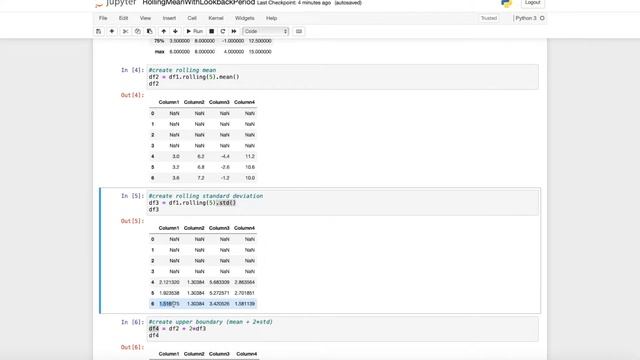
Task: Click into the In [6] upper boundary code cell
Action: tap(342, 329)
